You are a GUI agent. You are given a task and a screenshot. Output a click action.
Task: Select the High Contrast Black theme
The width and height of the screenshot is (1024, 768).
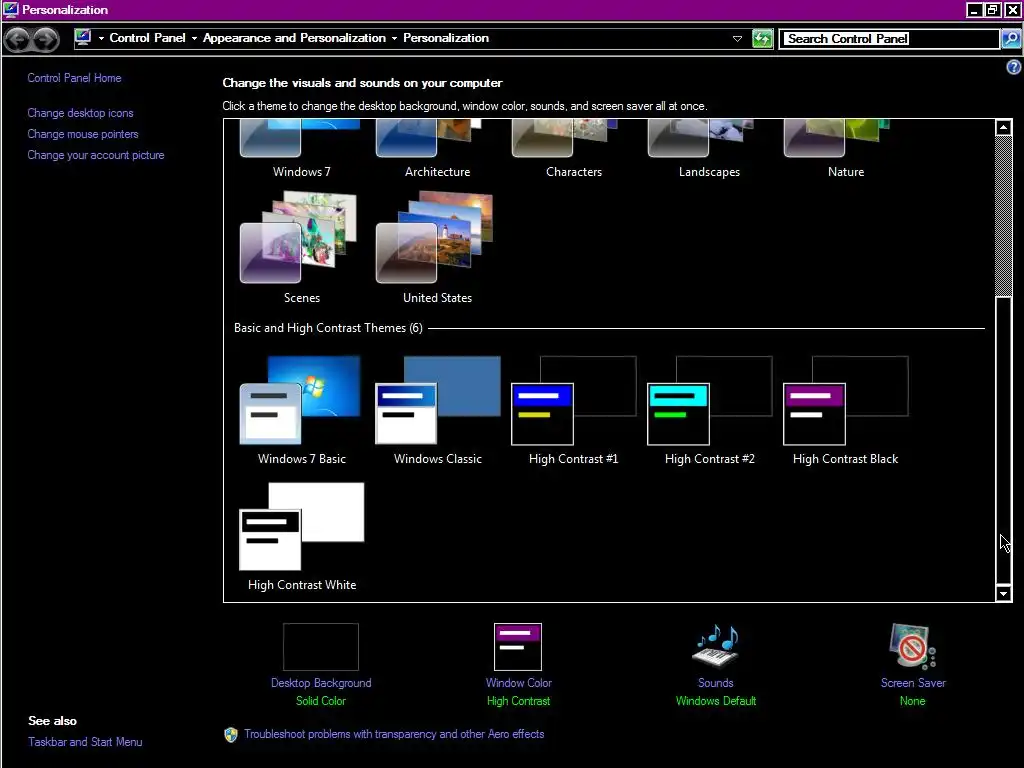[x=845, y=400]
